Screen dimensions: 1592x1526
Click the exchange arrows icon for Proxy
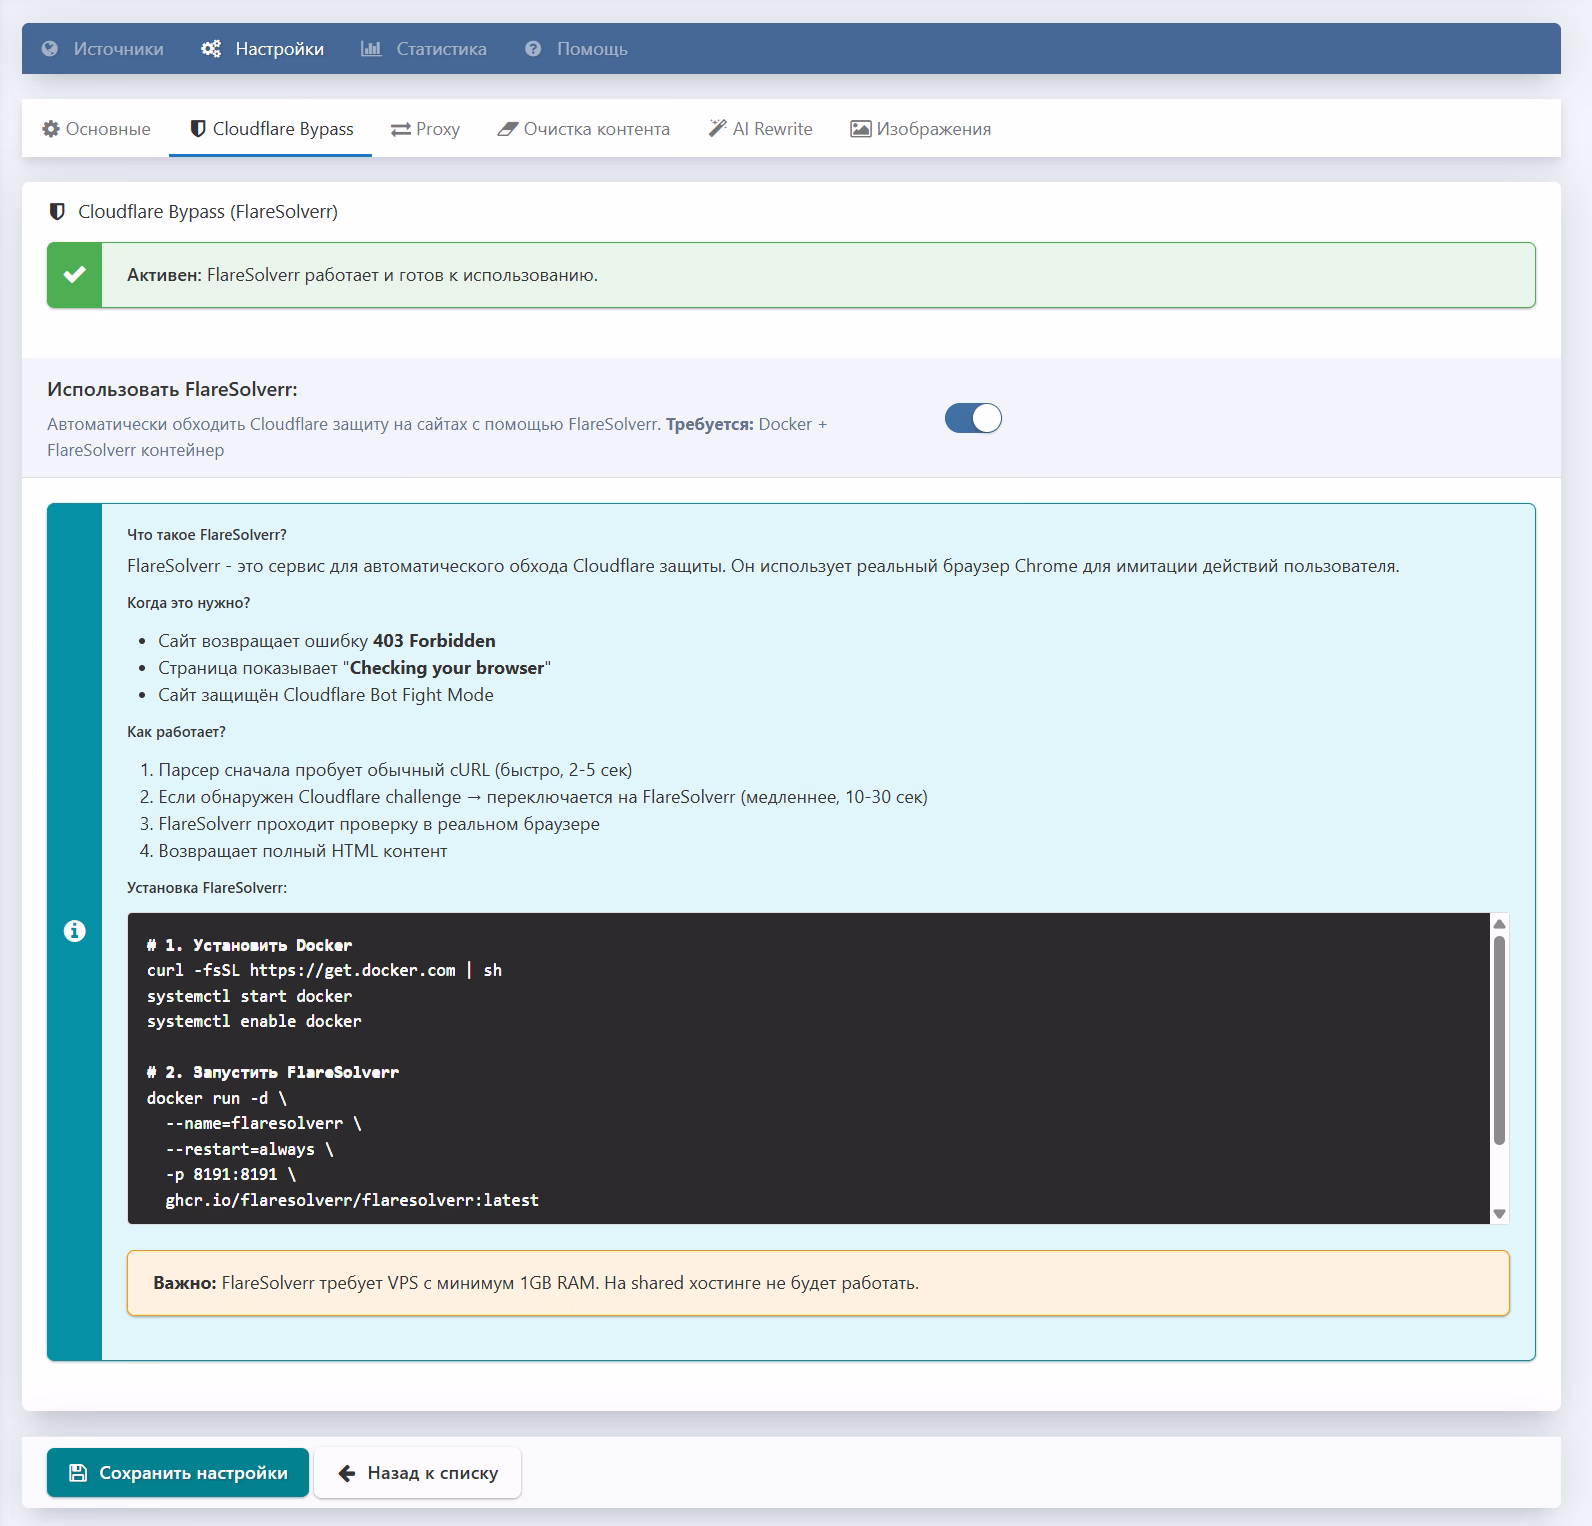(x=401, y=129)
